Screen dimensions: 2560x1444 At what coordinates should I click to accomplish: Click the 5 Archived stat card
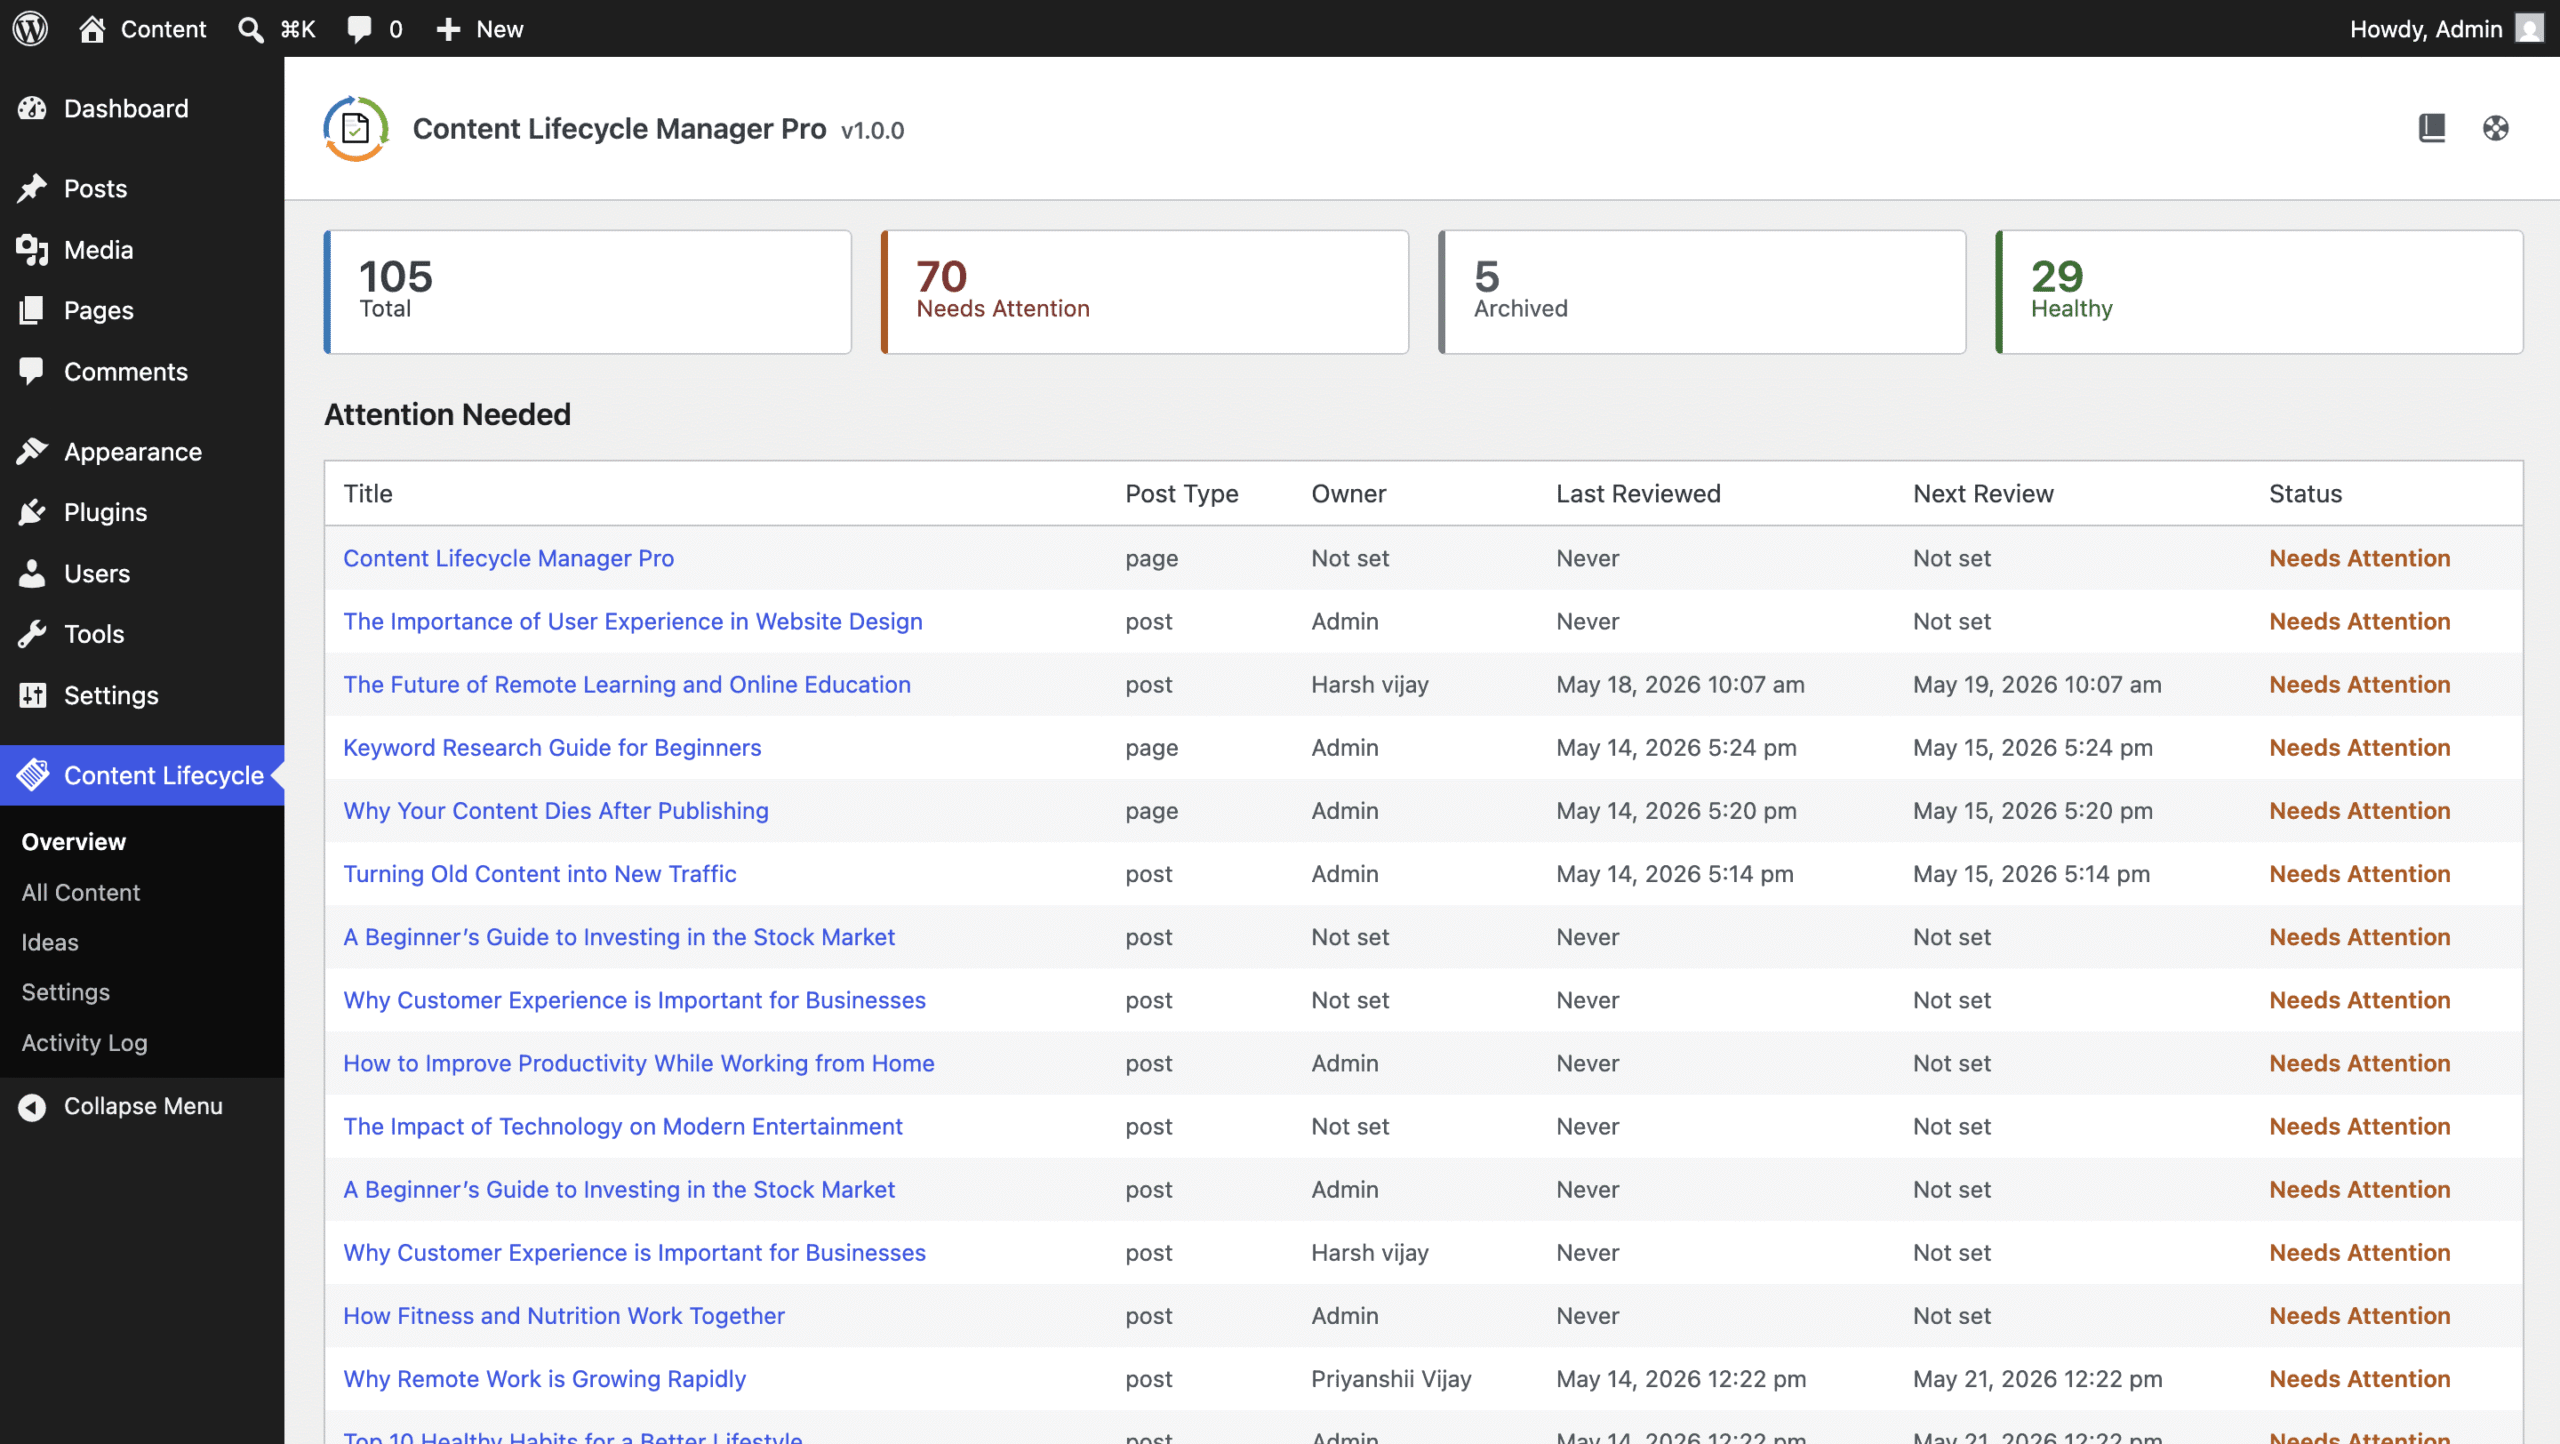1702,292
